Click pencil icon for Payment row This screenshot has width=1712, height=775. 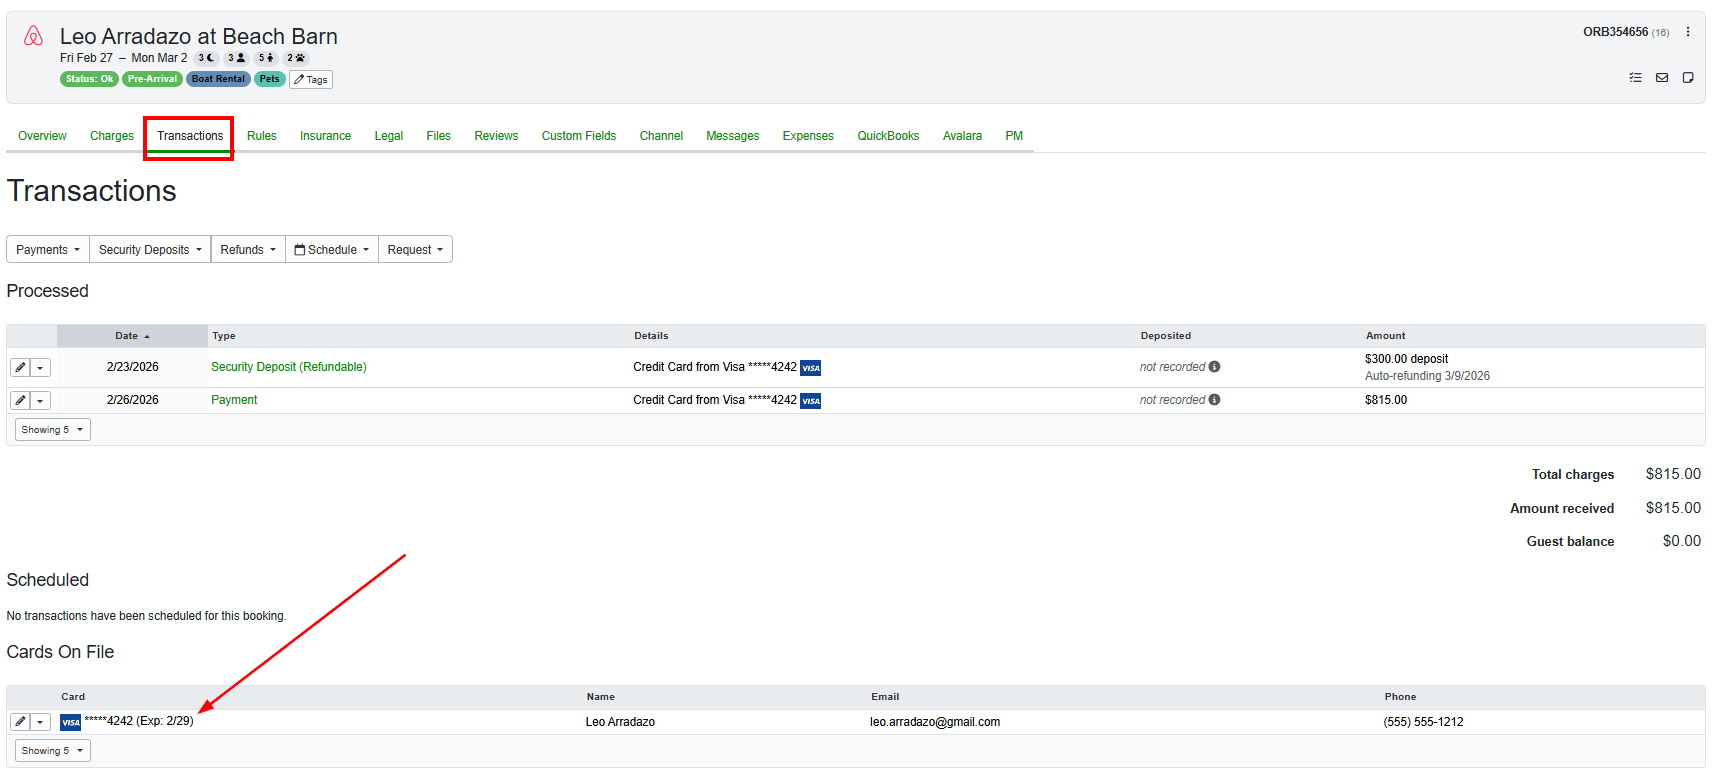point(20,401)
